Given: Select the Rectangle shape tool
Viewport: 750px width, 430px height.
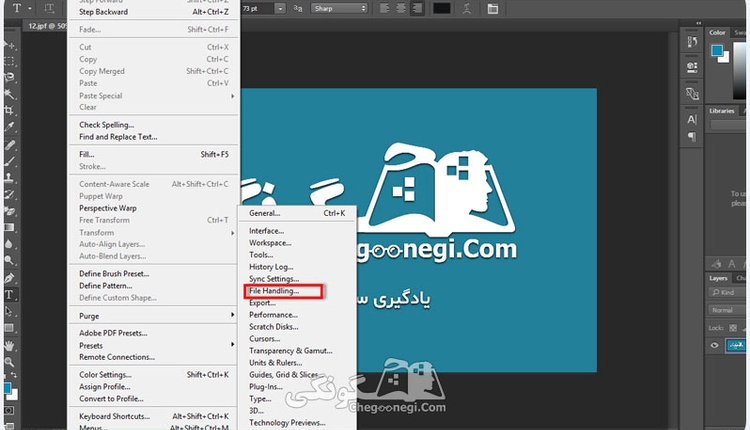Looking at the screenshot, I should pos(9,328).
